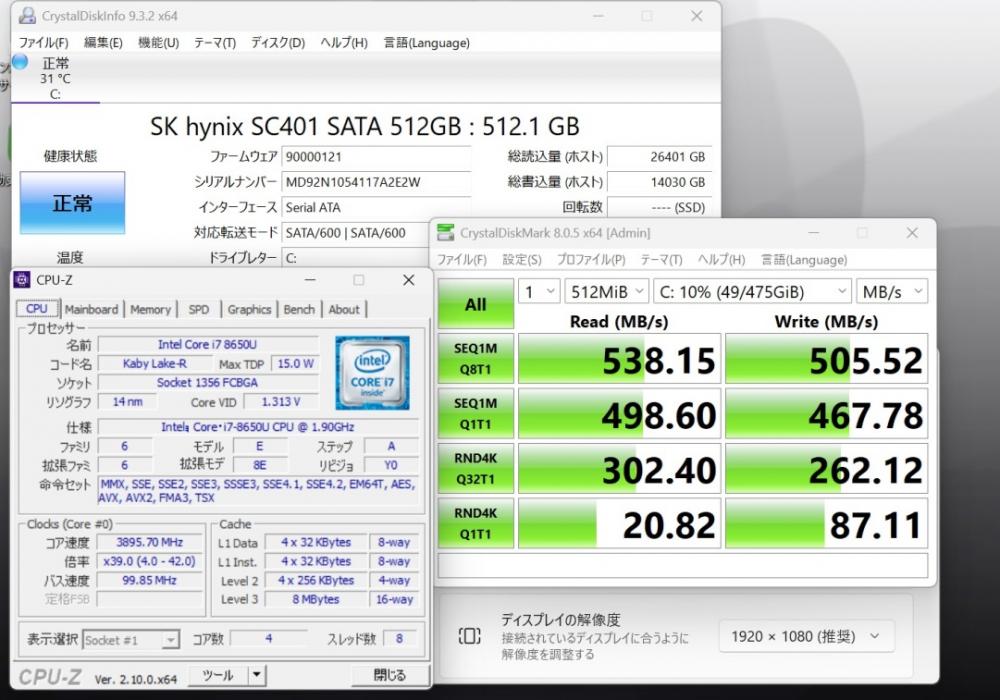
Task: Run the SEQ1M Q1T1 benchmark
Action: 476,413
